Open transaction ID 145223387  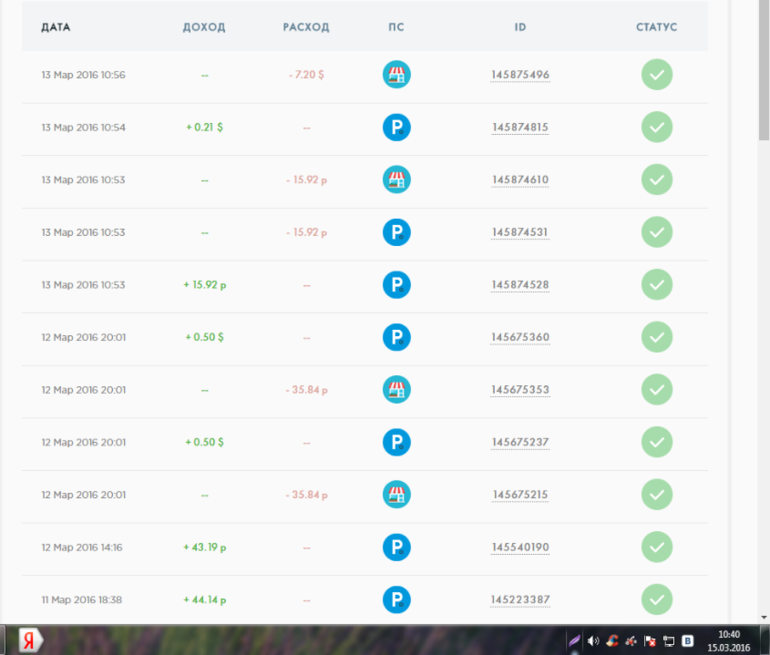520,600
